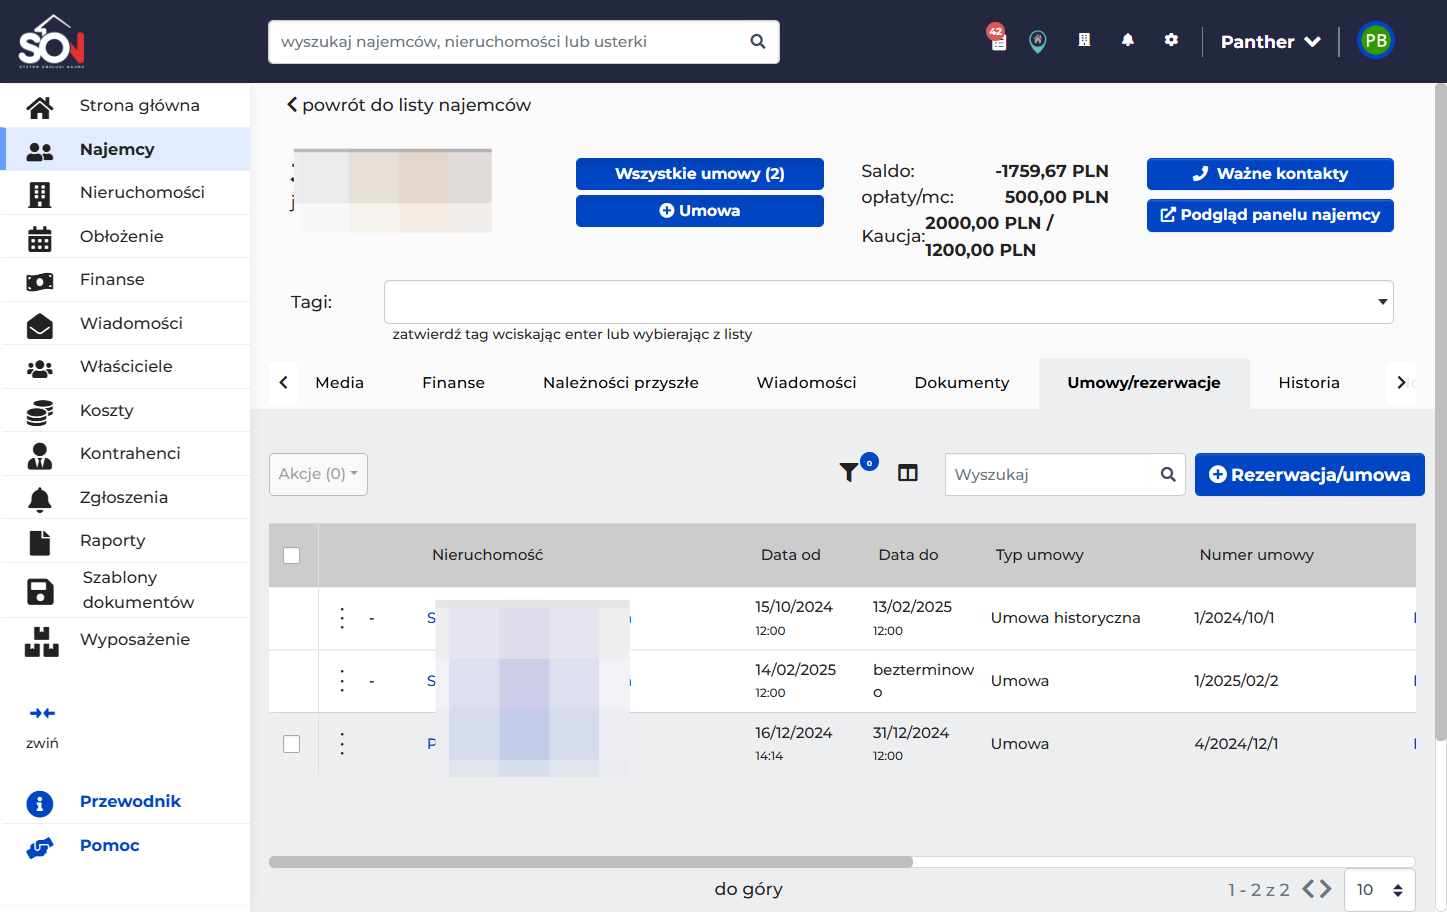Click Podgląd panelu najemcy button
Image resolution: width=1447 pixels, height=912 pixels.
[x=1270, y=215]
